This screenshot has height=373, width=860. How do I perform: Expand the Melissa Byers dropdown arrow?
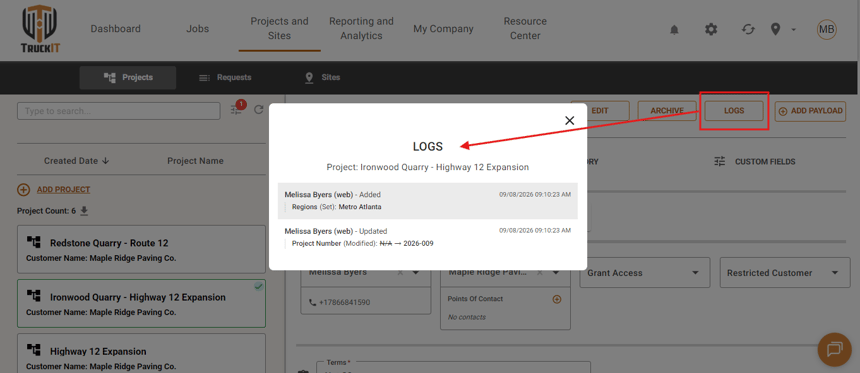tap(416, 273)
